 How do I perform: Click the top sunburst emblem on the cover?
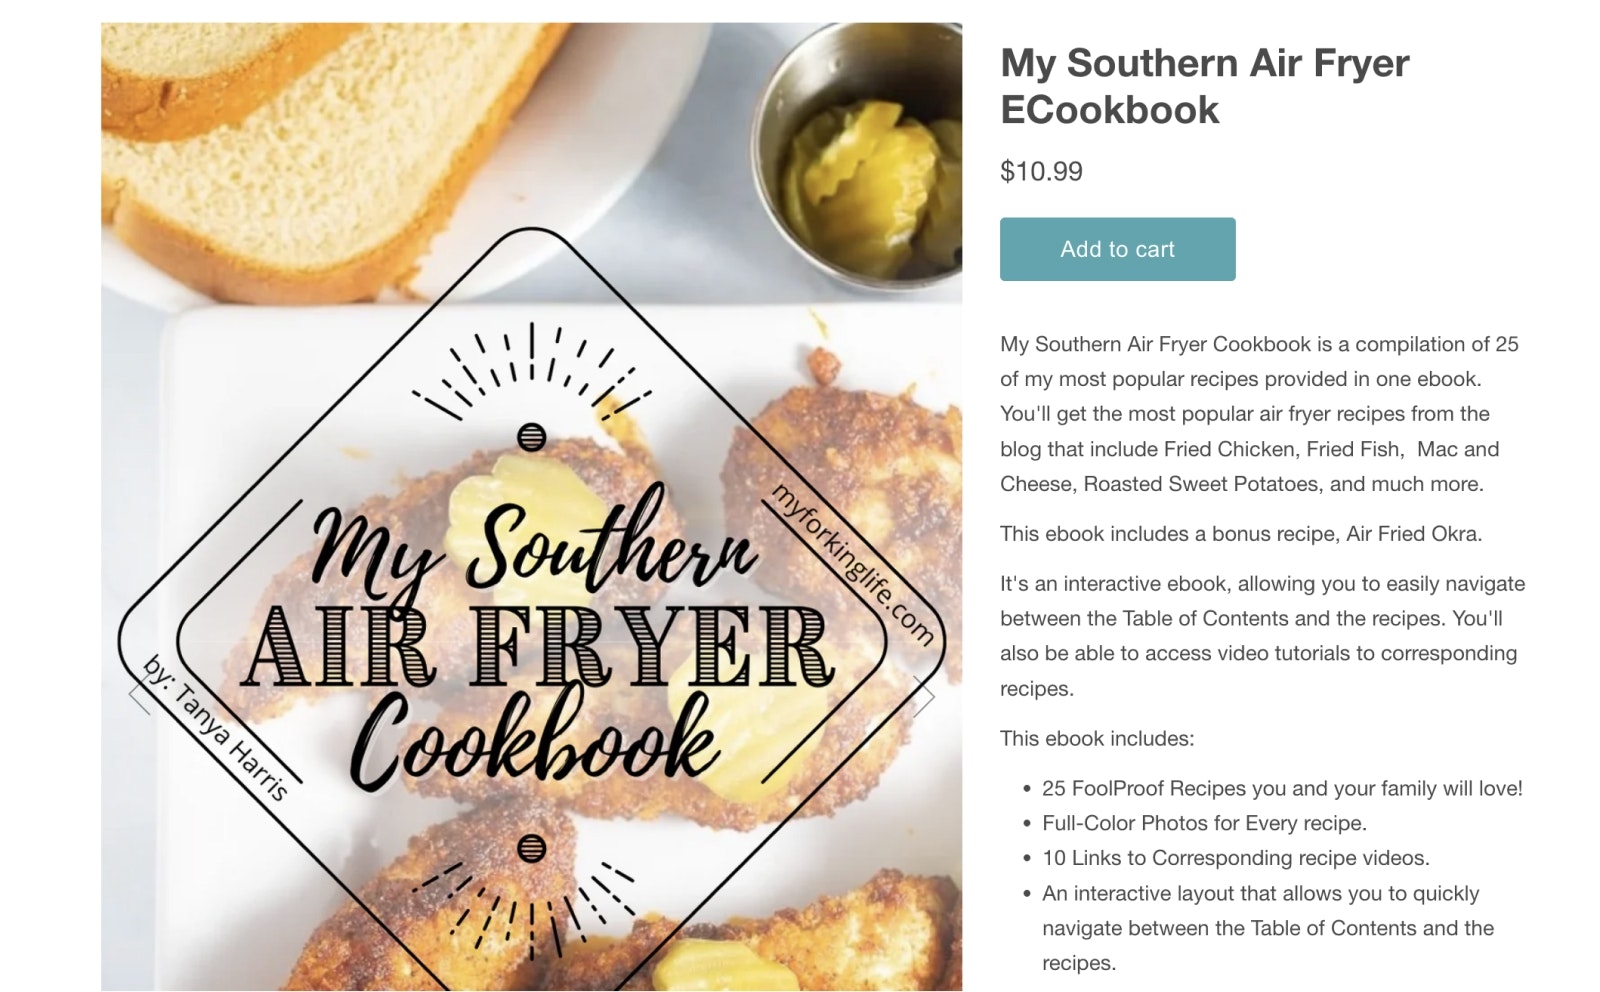pyautogui.click(x=531, y=385)
